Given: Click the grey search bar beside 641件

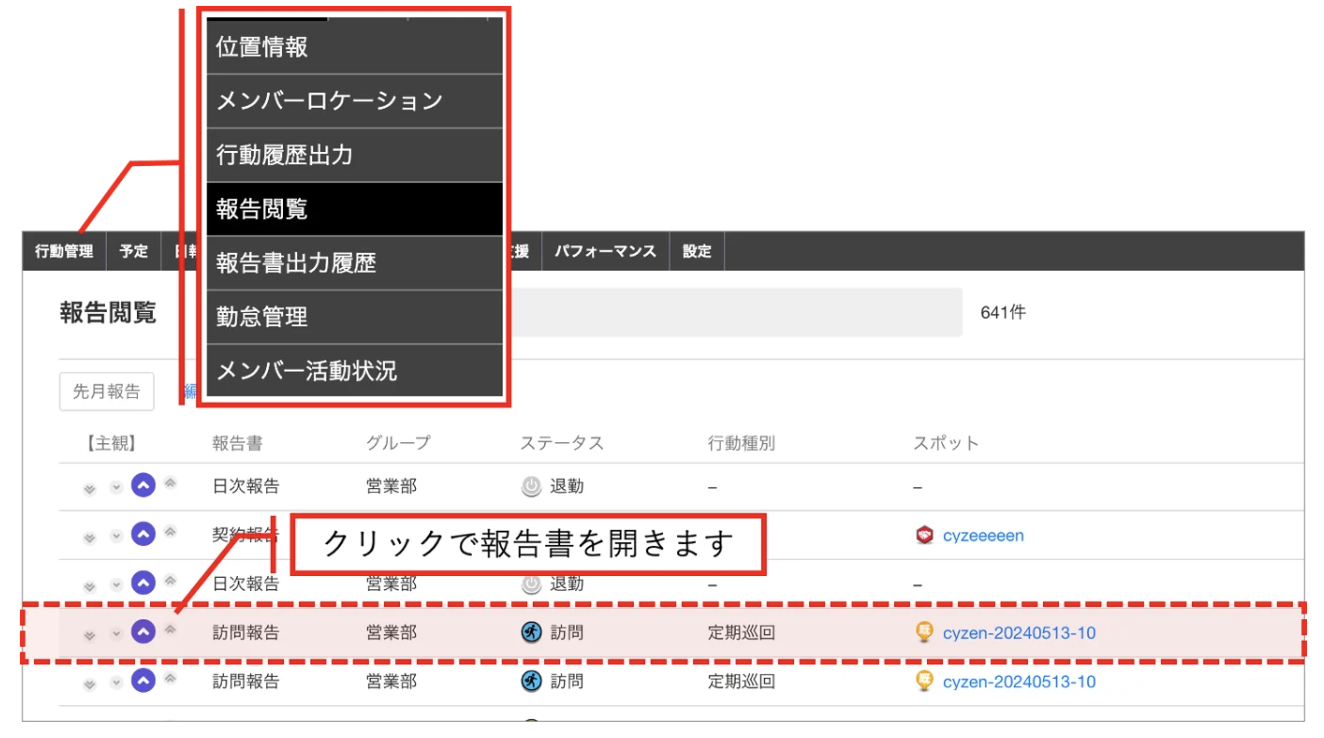Looking at the screenshot, I should (x=736, y=312).
